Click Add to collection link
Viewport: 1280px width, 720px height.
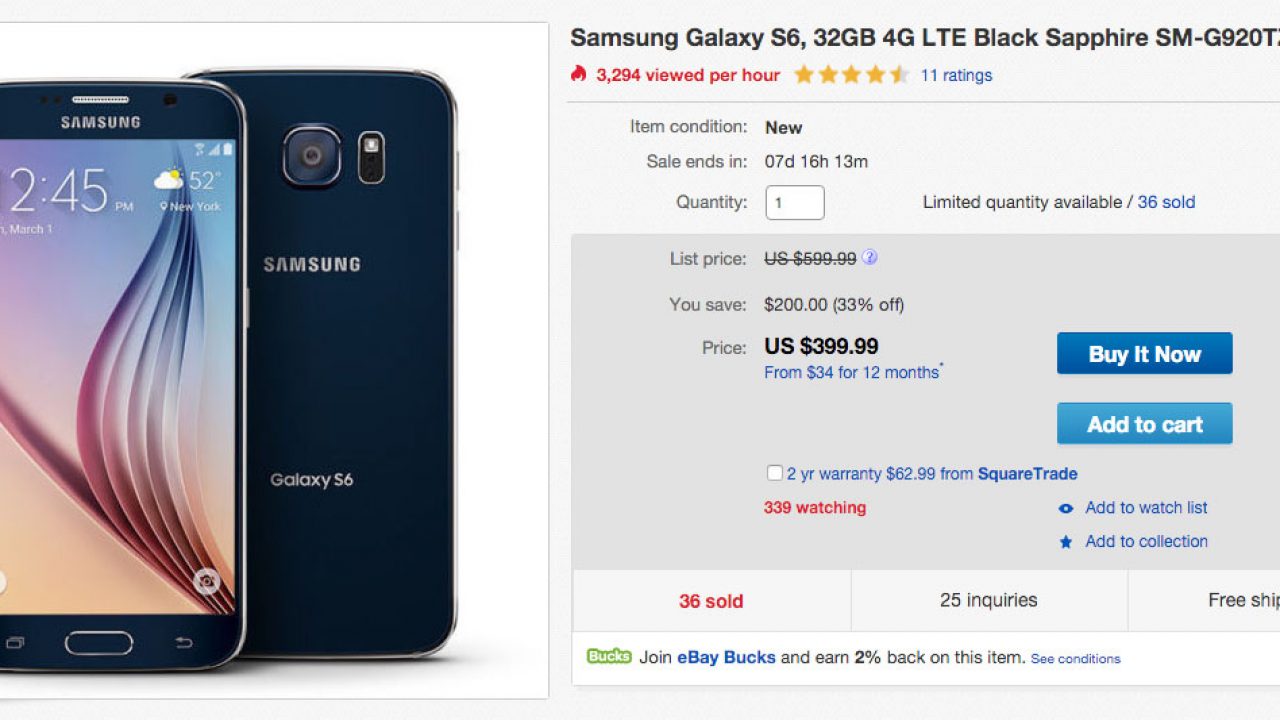pos(1146,542)
